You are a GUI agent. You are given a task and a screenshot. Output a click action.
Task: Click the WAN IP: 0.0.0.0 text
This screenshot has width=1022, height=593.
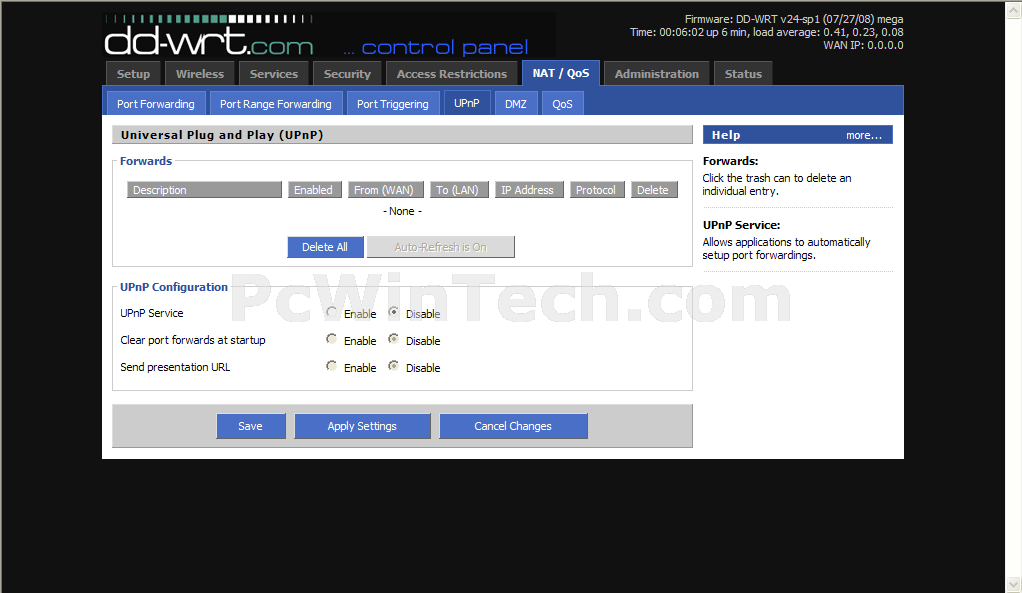pos(863,45)
